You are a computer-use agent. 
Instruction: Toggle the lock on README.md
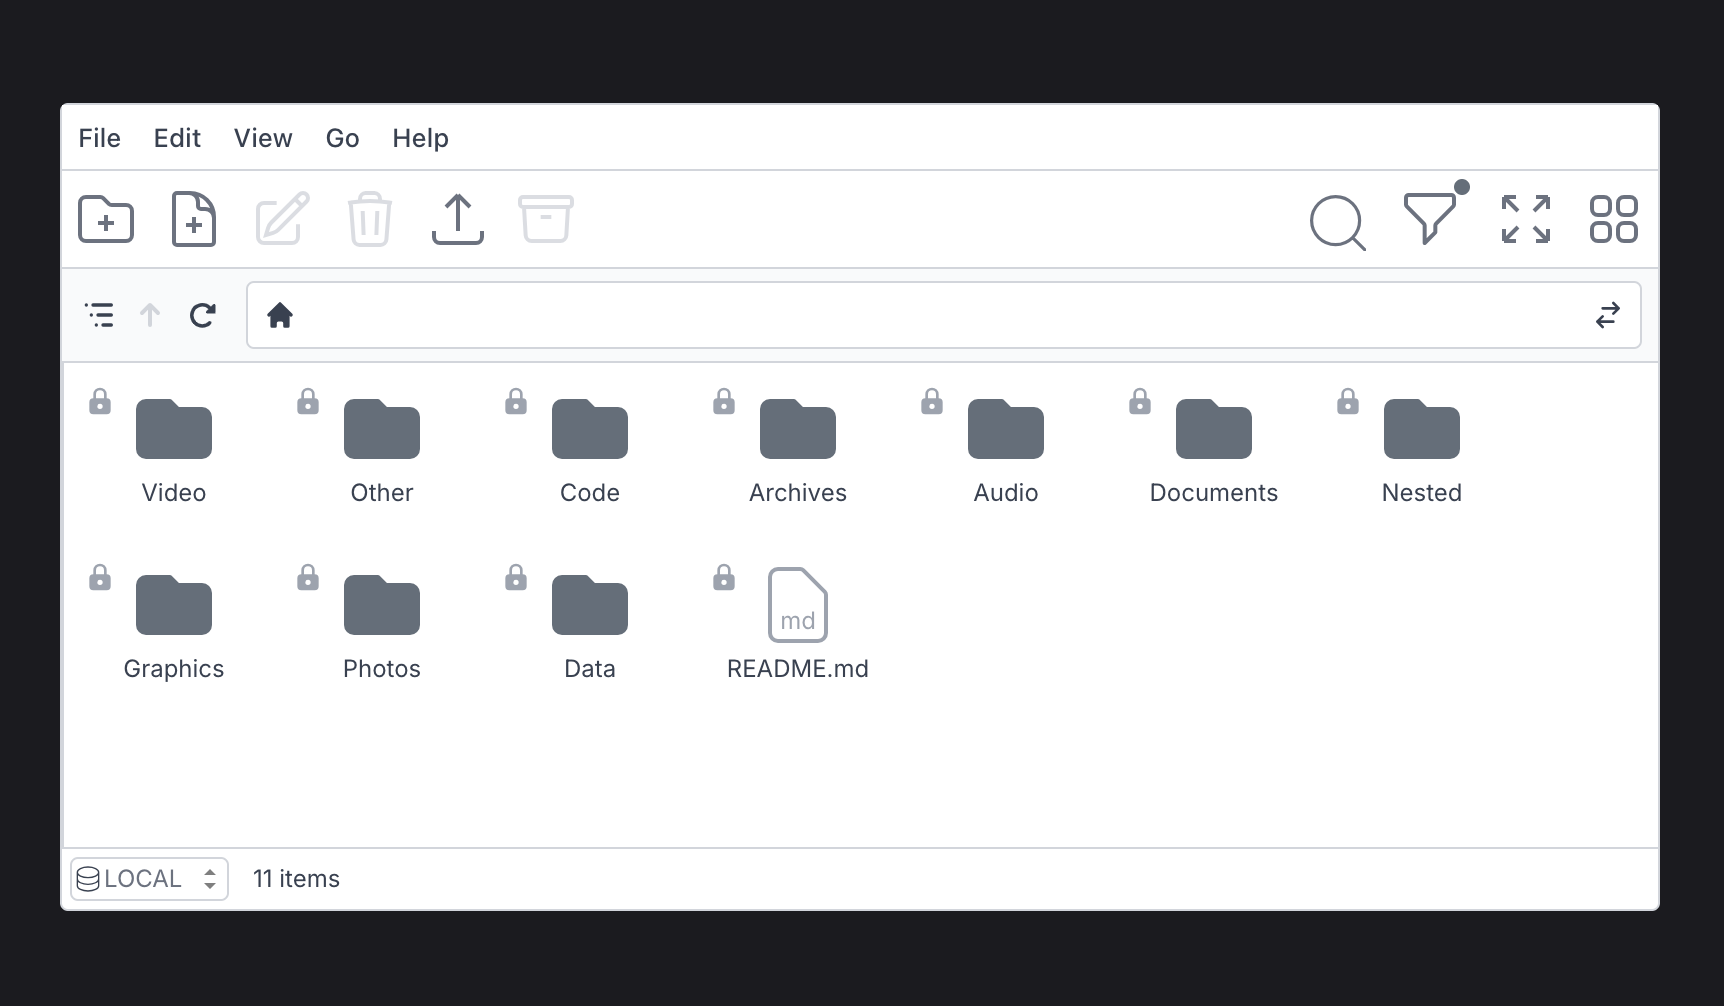click(723, 577)
